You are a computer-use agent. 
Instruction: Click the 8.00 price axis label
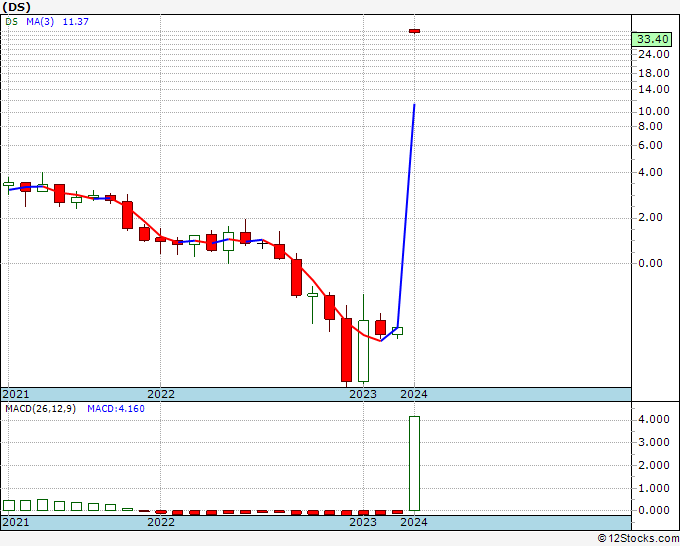651,126
